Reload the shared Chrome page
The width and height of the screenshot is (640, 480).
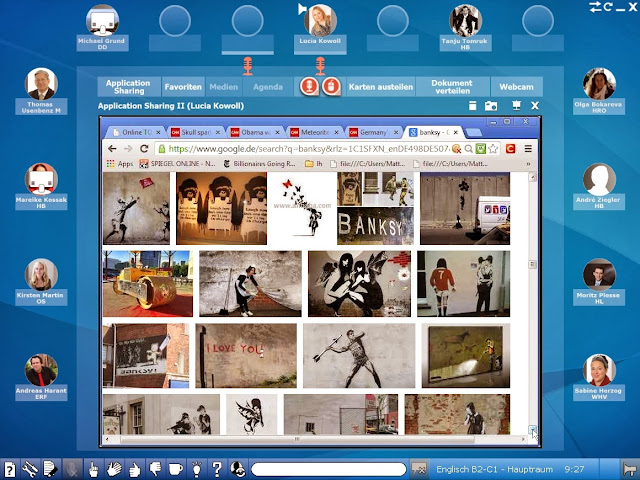pos(144,149)
